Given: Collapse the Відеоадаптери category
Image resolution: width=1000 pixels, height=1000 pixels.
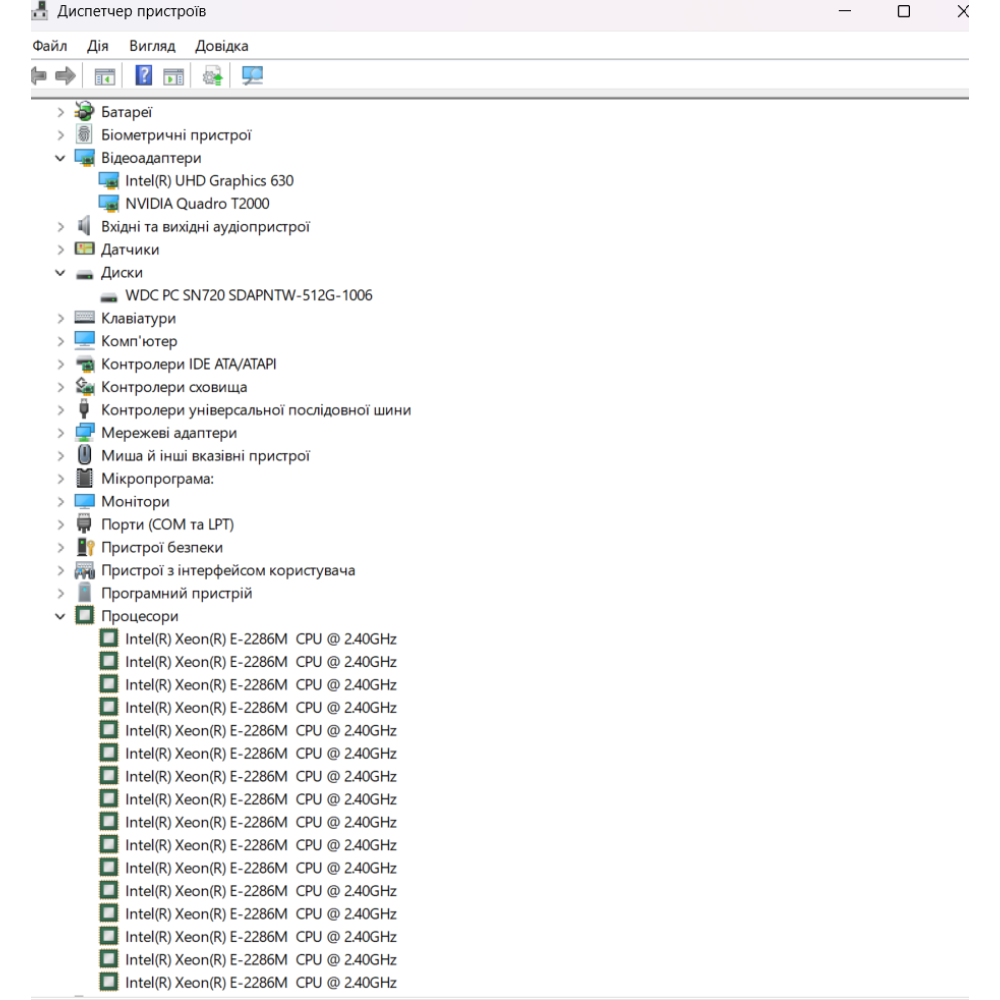Looking at the screenshot, I should (x=61, y=158).
